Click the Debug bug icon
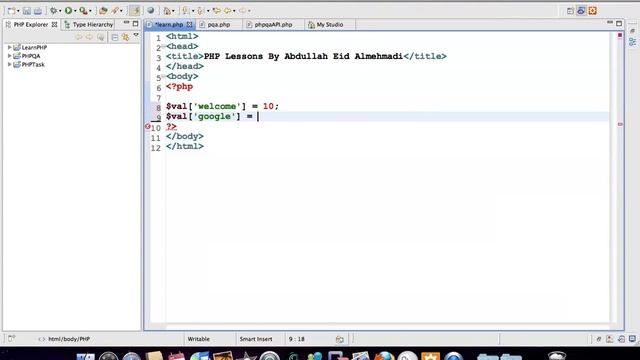 [53, 11]
